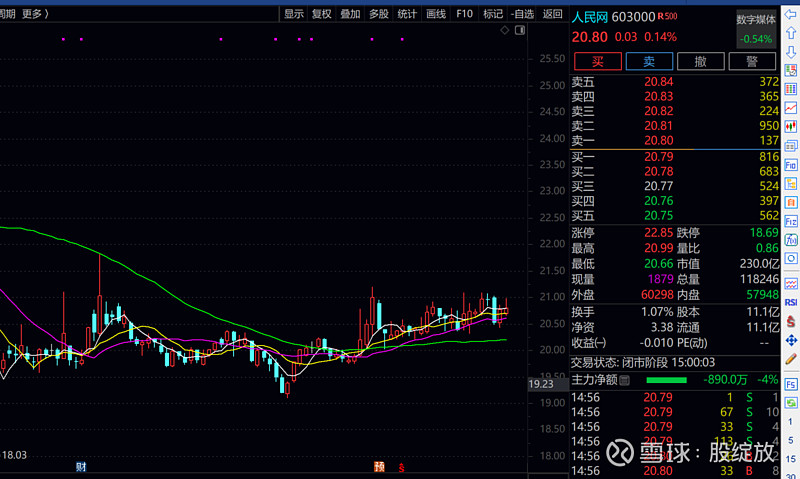
Task: Click the 撤 cancel order button
Action: point(701,61)
